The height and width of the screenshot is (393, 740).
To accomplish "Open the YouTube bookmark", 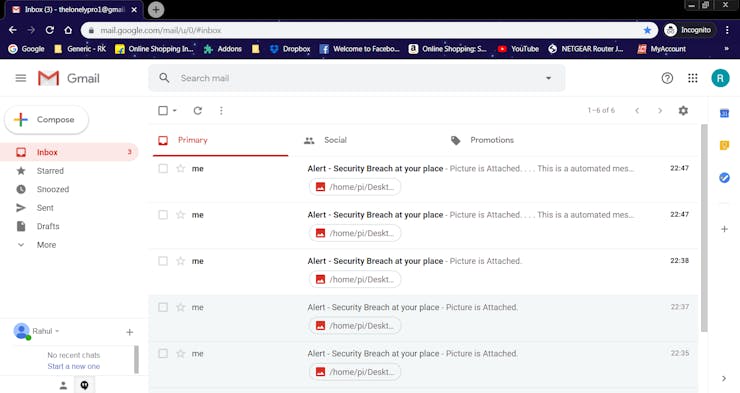I will point(518,49).
